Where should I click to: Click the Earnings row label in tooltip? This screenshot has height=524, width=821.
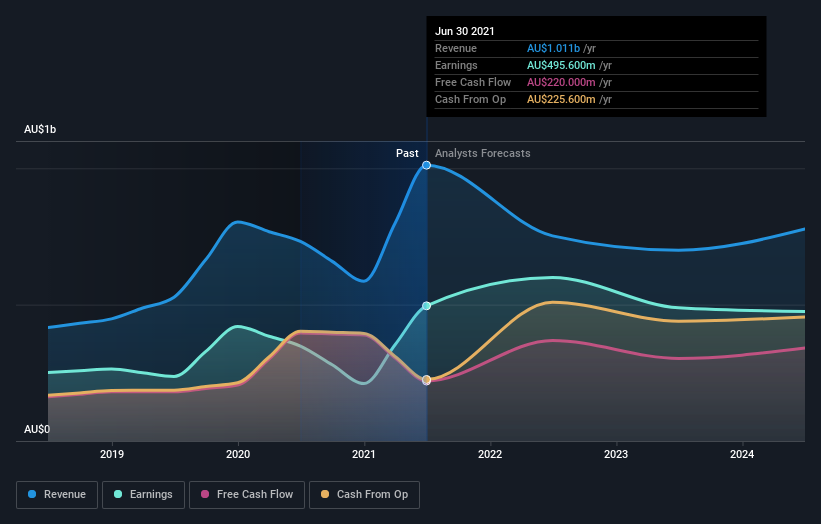(x=456, y=65)
